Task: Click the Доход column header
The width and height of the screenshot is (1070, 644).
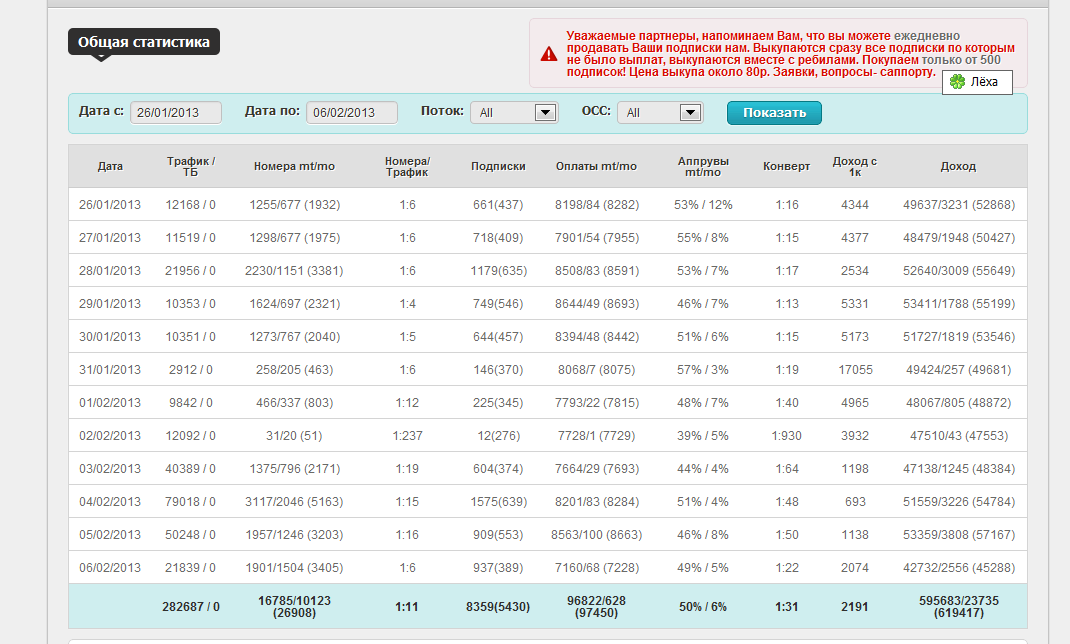Action: click(958, 166)
